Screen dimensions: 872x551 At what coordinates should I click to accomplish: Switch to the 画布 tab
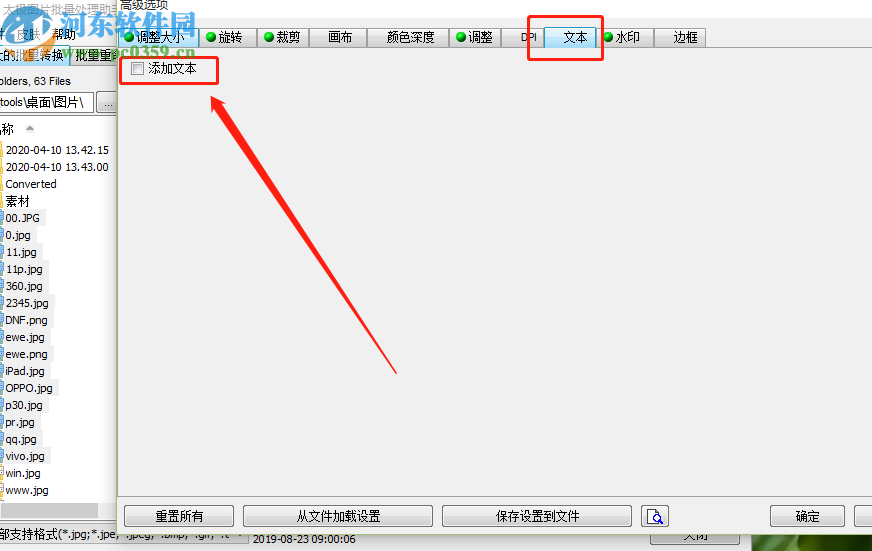[x=339, y=37]
